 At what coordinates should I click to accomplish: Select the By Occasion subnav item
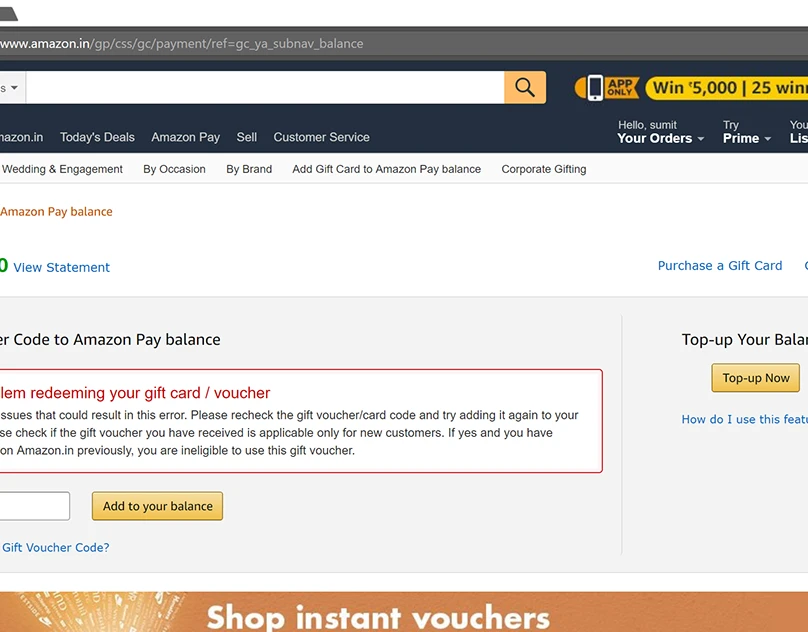pyautogui.click(x=174, y=169)
